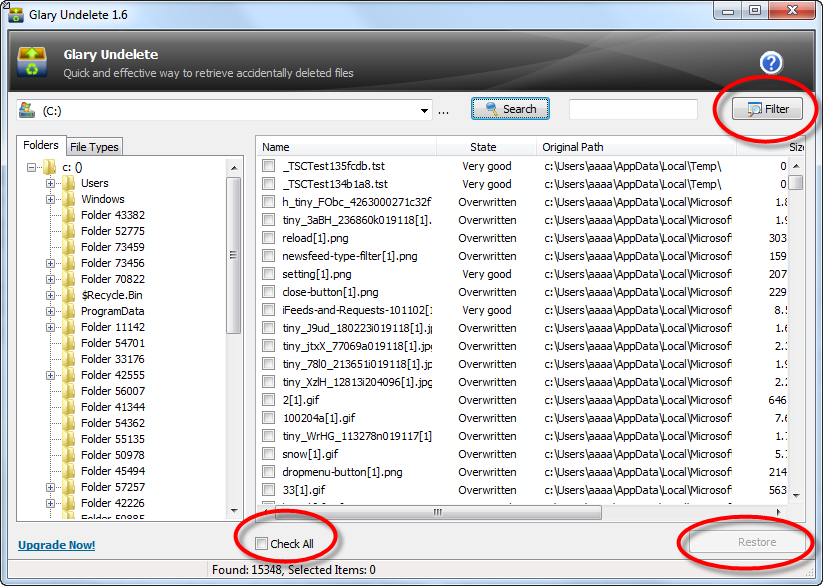This screenshot has height=586, width=823.
Task: Enable the Check All checkbox
Action: click(261, 543)
